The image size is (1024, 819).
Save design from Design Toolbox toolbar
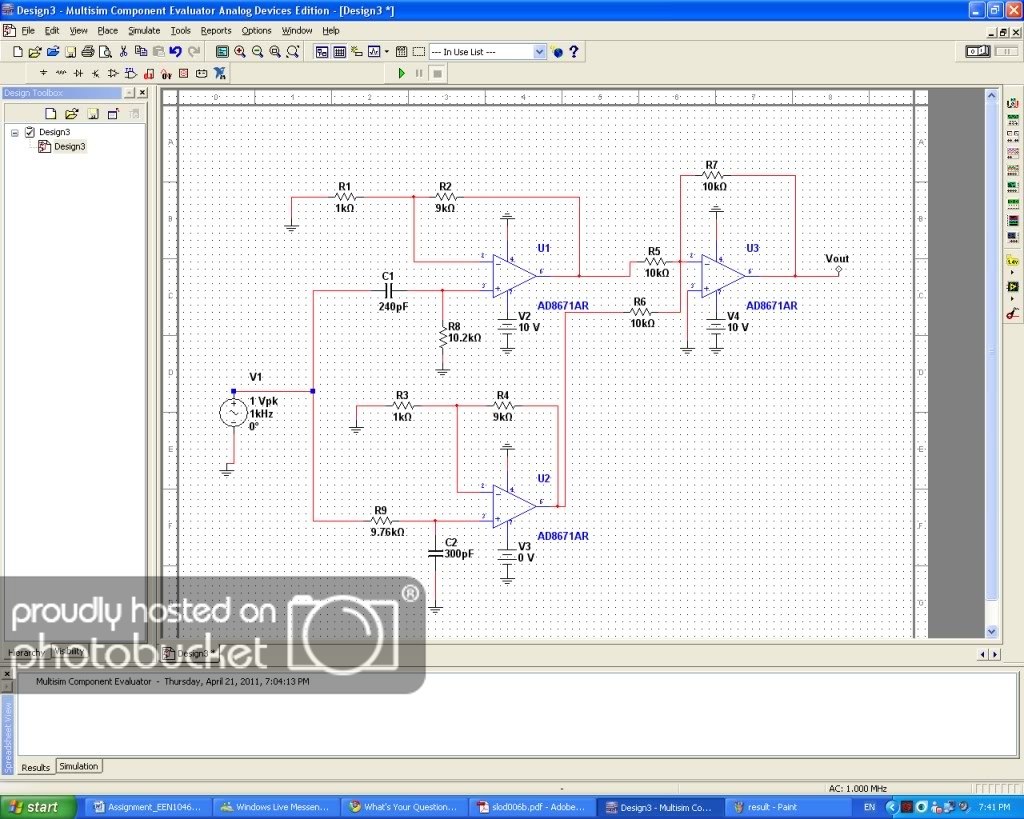point(93,114)
